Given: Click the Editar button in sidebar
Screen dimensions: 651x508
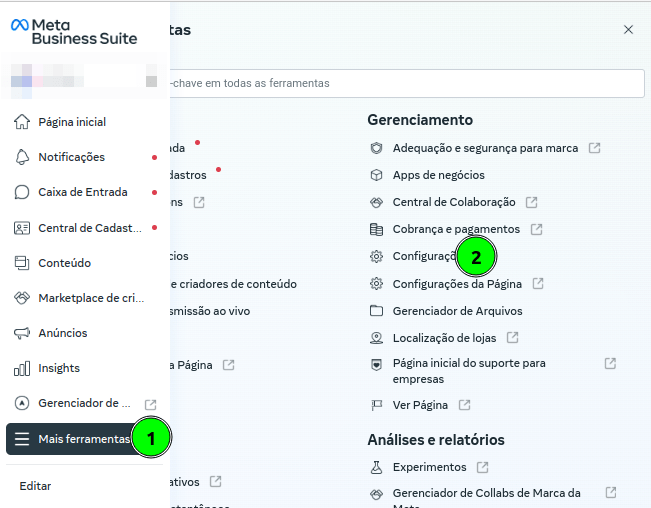Looking at the screenshot, I should pos(35,486).
